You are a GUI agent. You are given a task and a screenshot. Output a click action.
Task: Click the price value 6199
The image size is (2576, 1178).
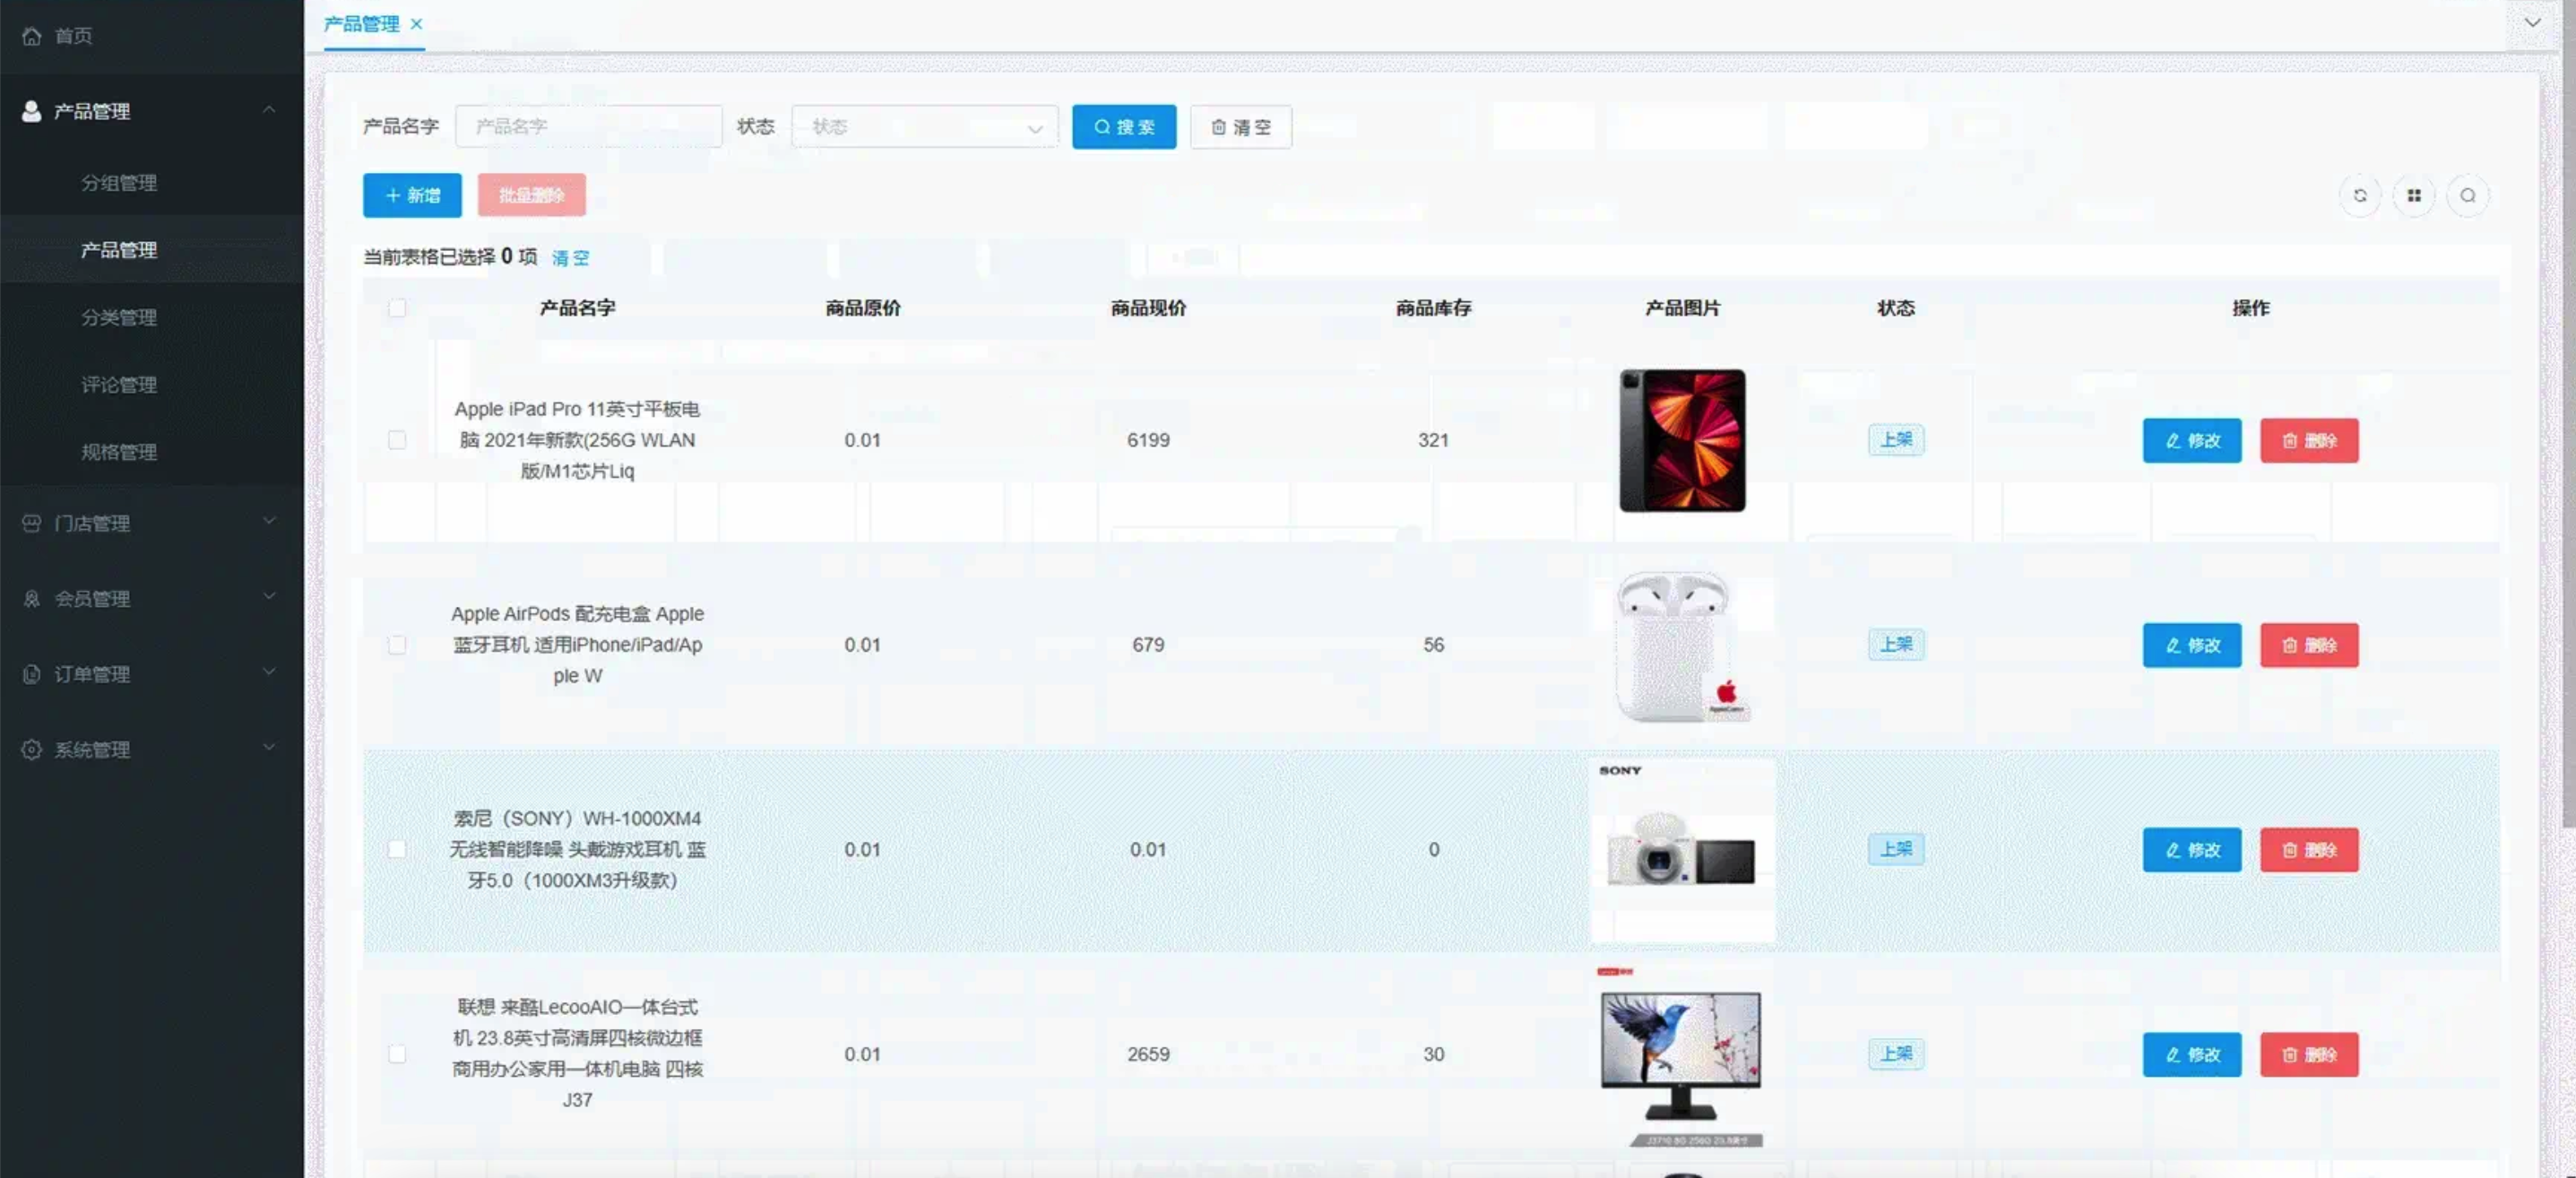[x=1148, y=440]
